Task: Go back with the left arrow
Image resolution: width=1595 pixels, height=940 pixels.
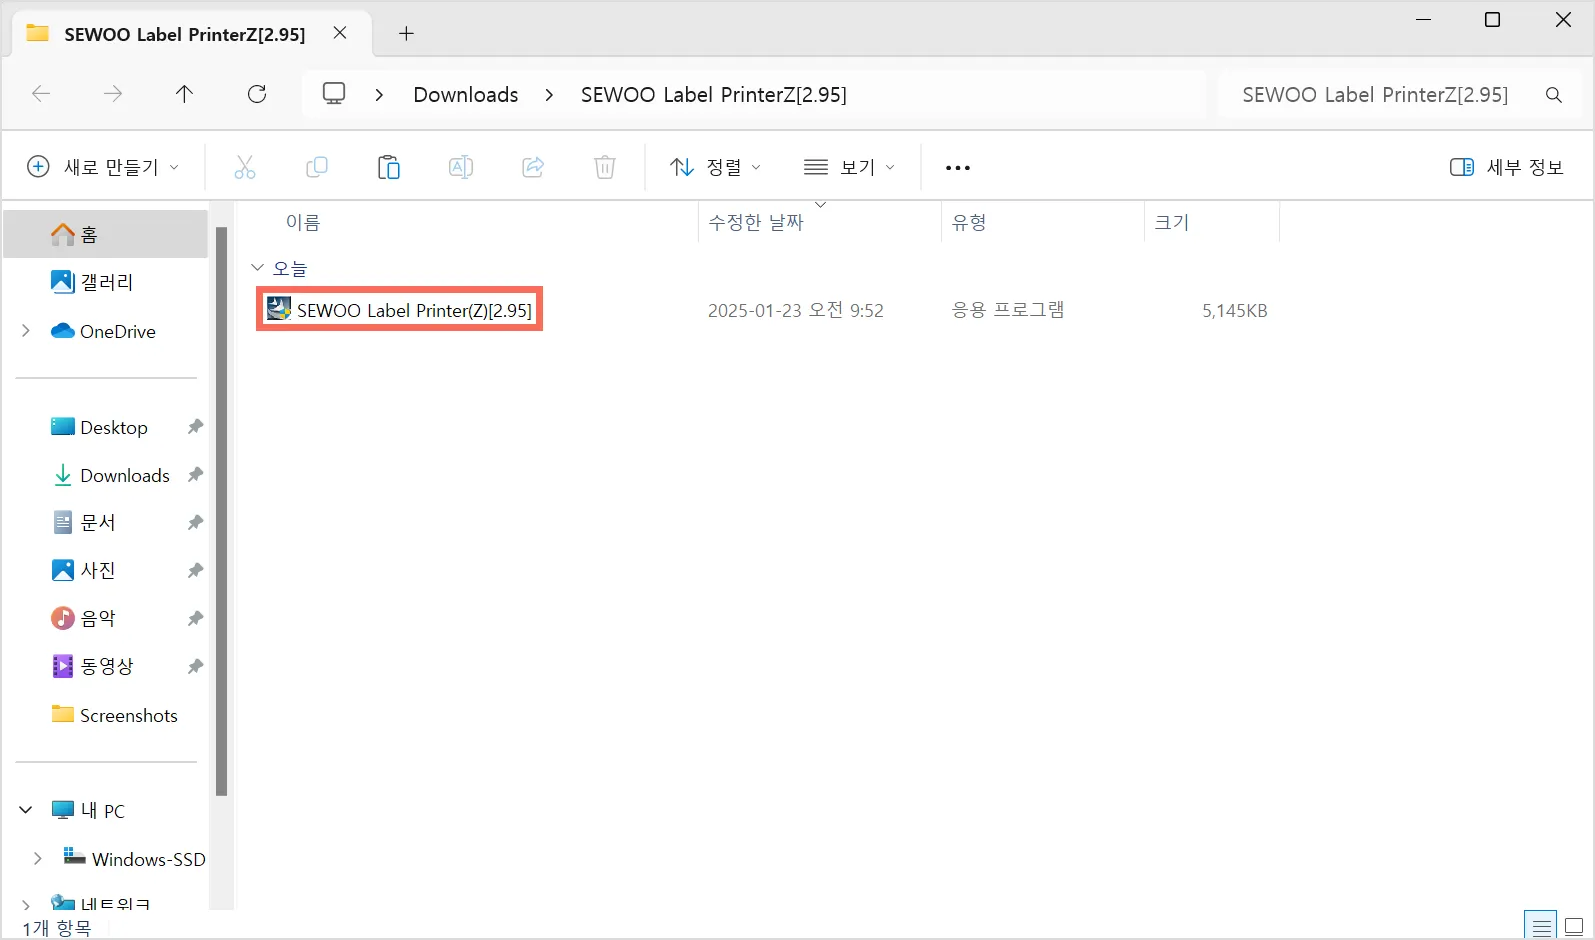Action: tap(41, 94)
